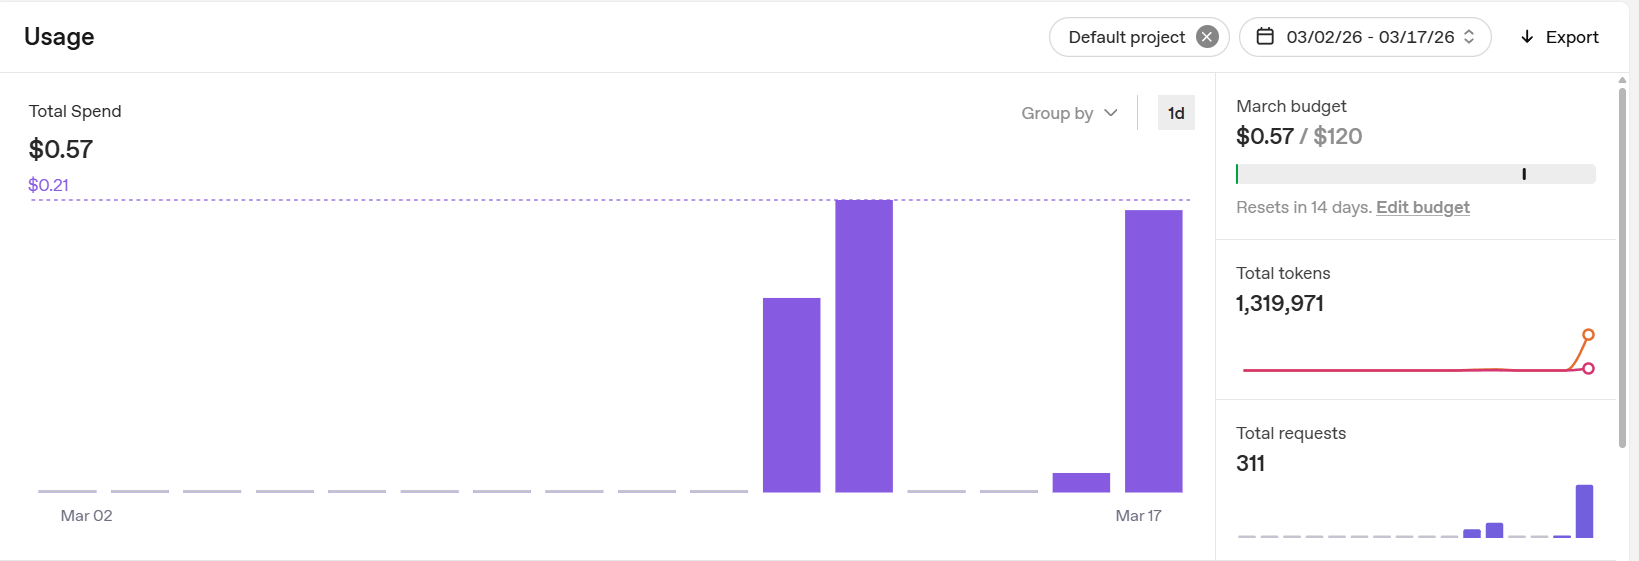Image resolution: width=1639 pixels, height=561 pixels.
Task: Click the budget threshold marker
Action: click(x=1524, y=174)
